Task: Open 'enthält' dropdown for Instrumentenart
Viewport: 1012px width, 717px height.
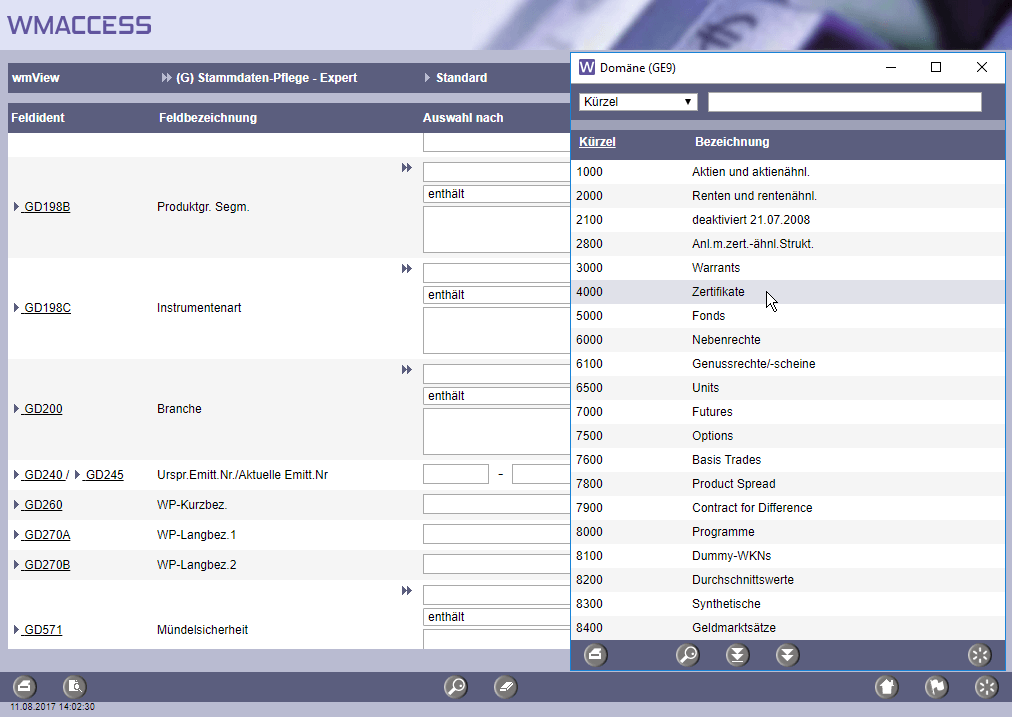Action: tap(496, 295)
